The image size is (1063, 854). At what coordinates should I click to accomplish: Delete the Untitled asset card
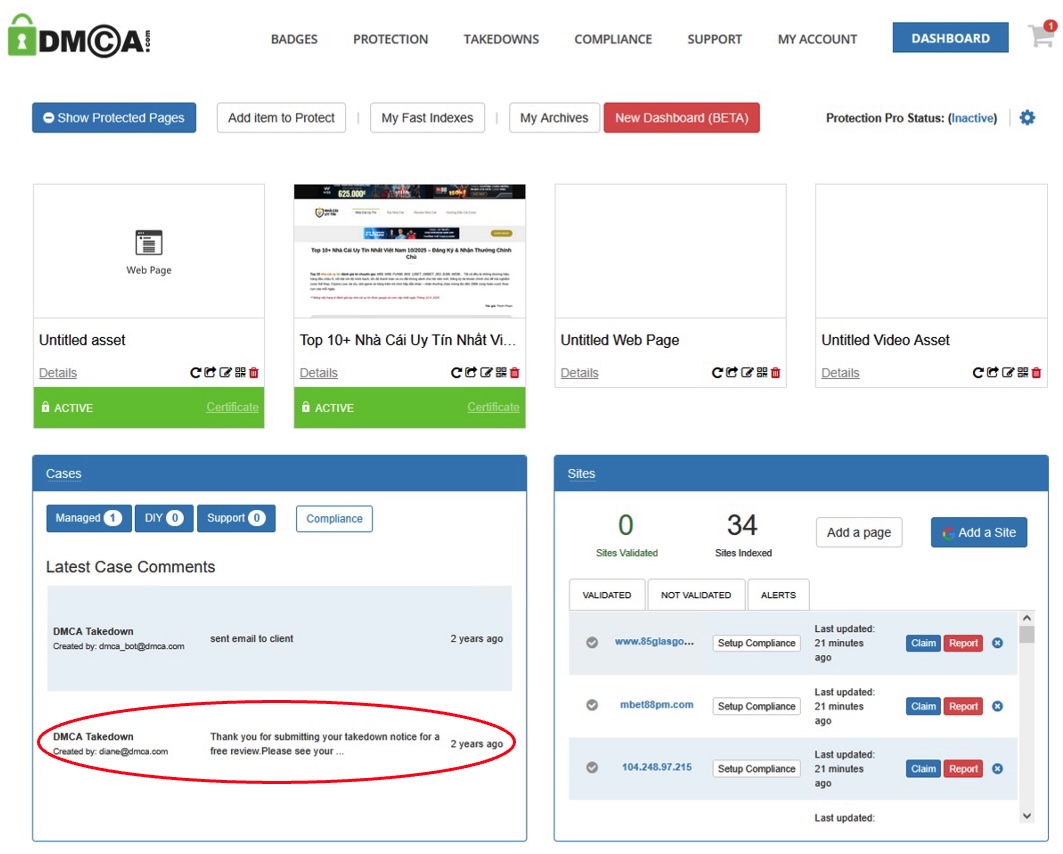(x=254, y=372)
